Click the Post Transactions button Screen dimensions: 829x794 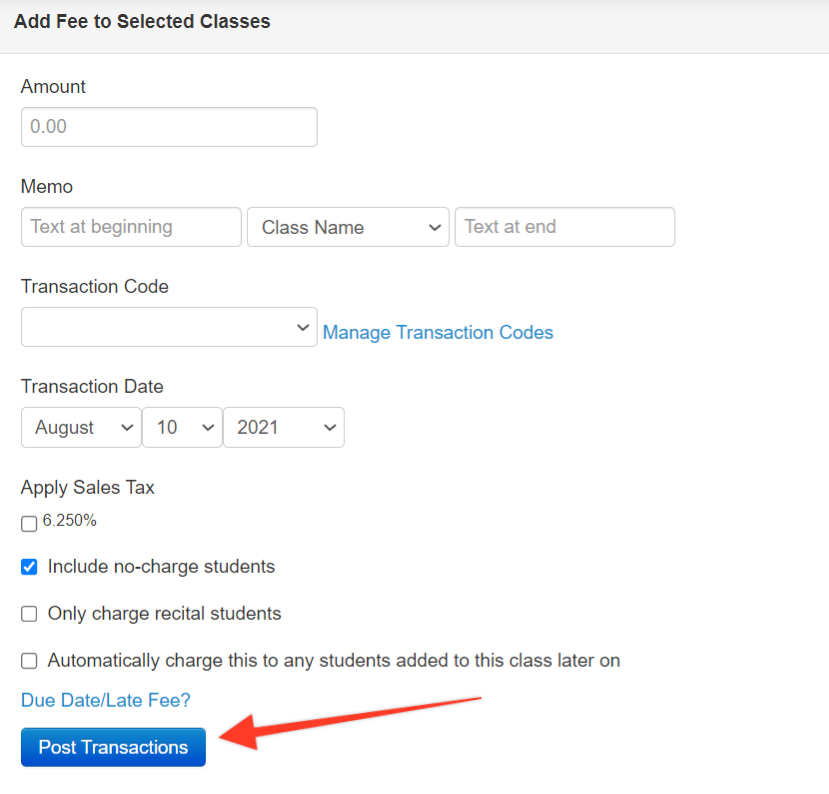click(113, 747)
